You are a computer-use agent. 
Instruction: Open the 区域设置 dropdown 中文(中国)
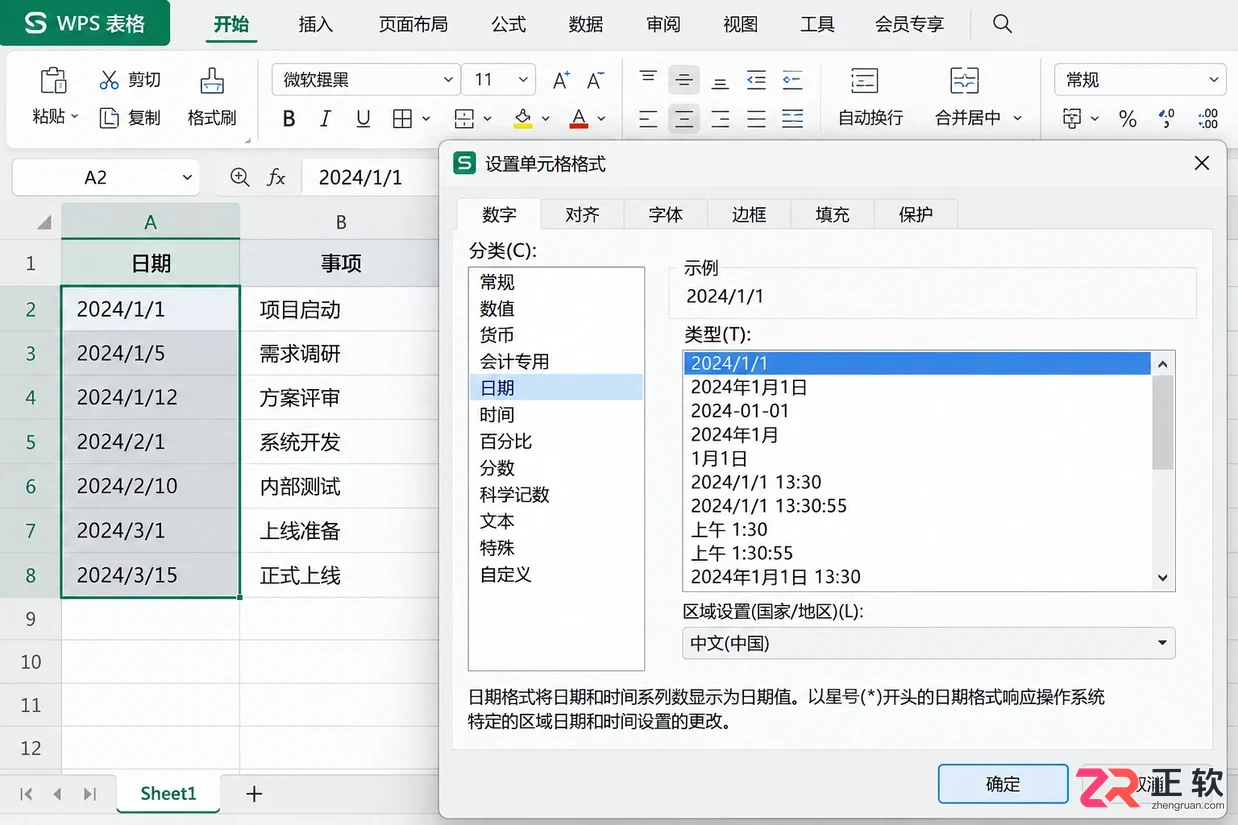coord(929,643)
